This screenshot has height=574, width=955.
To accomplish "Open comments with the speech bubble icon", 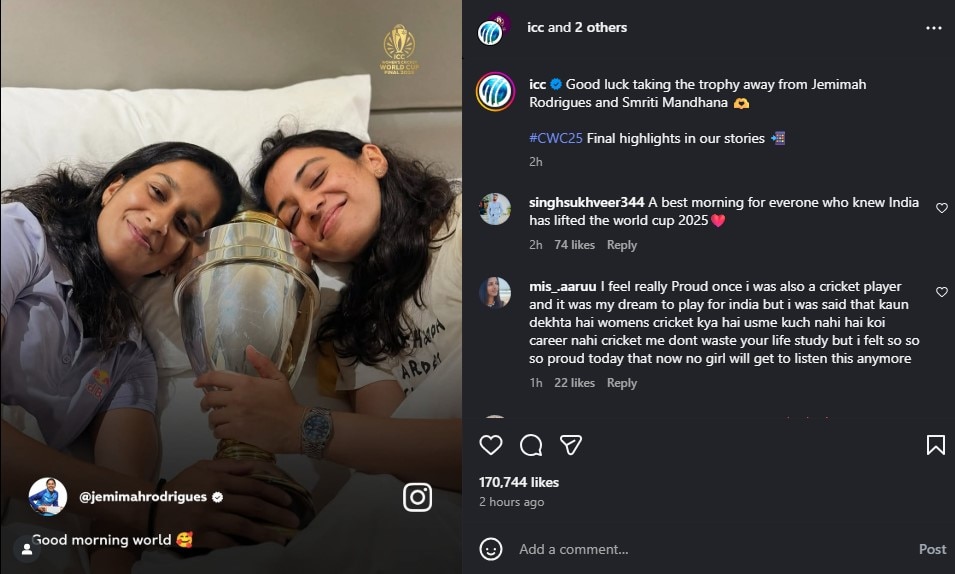I will click(x=531, y=445).
